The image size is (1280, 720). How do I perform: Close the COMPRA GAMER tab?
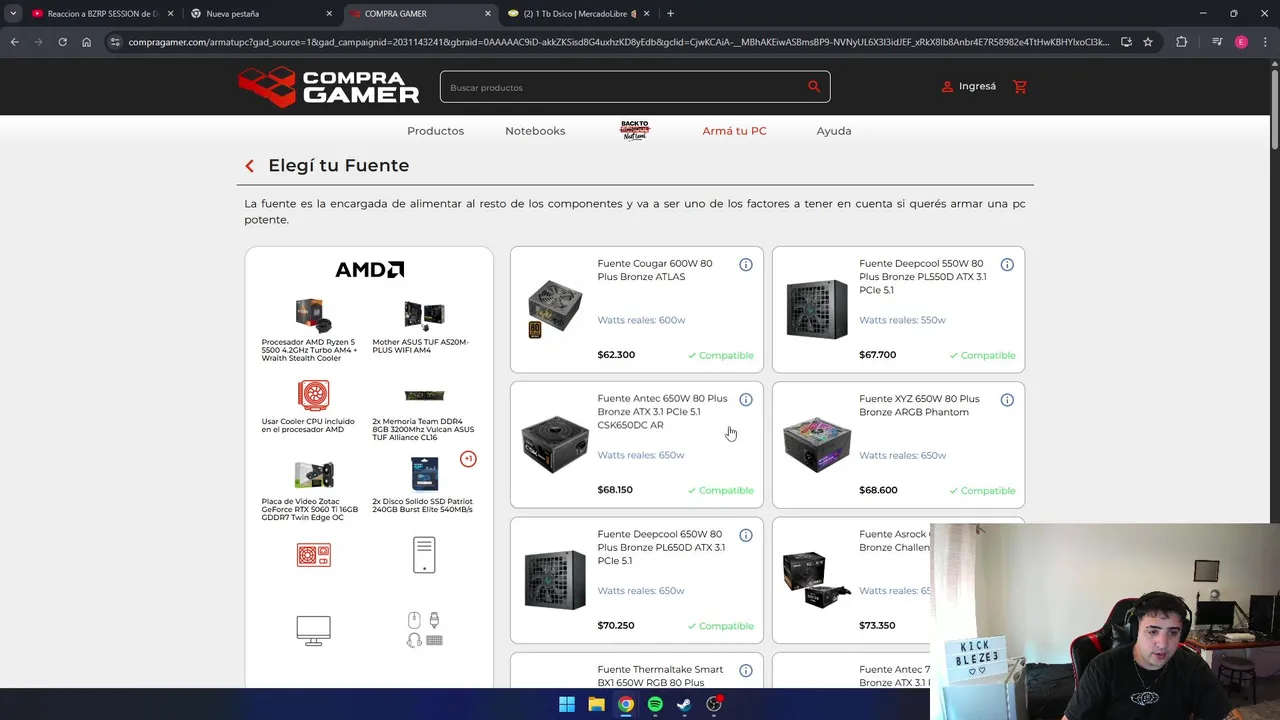click(x=488, y=14)
